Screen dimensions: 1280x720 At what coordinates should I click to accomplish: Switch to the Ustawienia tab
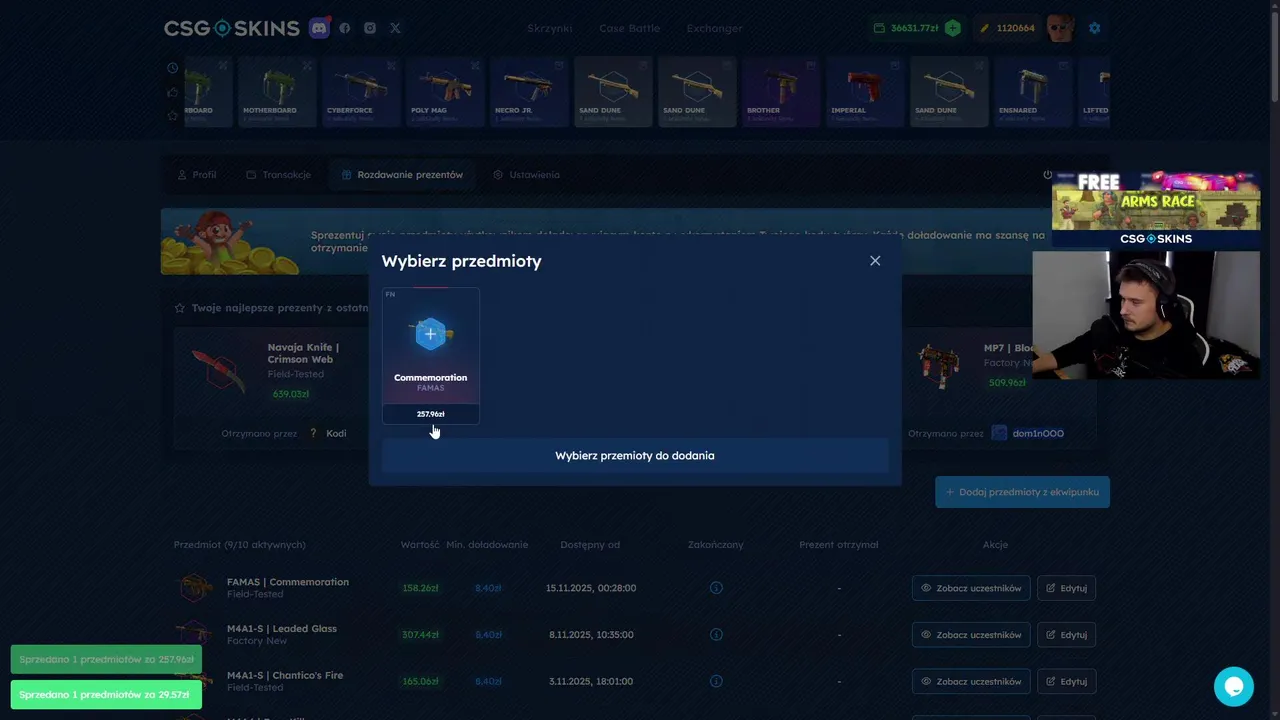click(x=527, y=175)
